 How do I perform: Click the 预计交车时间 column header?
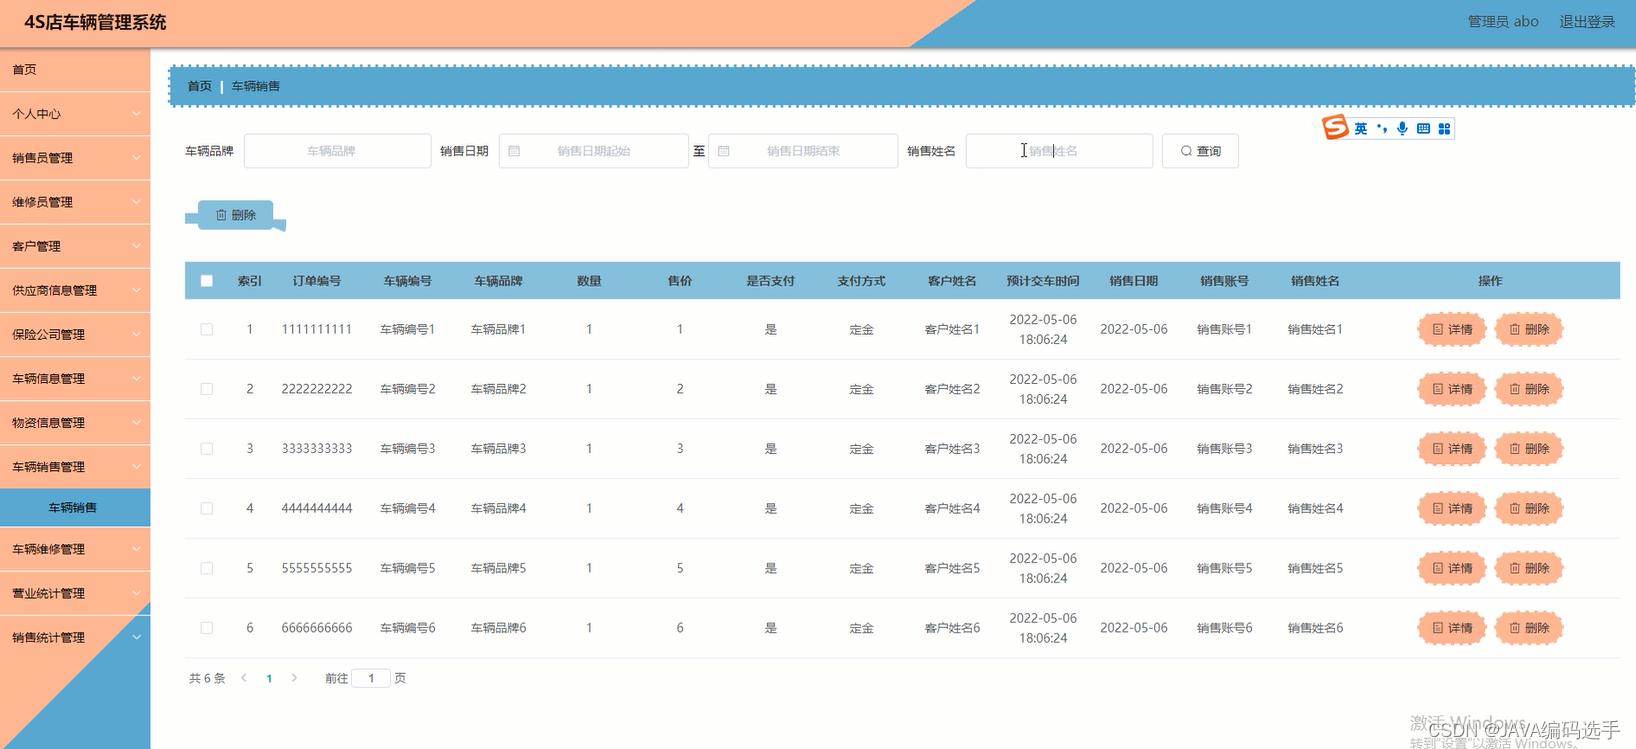click(x=1043, y=281)
